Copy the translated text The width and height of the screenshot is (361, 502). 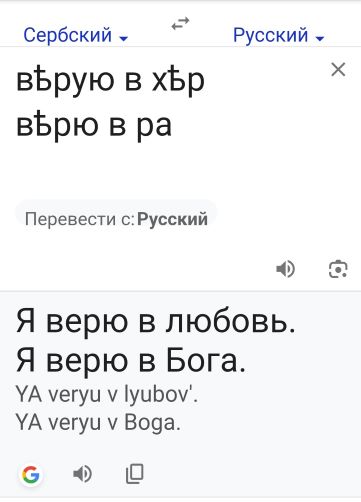[x=135, y=474]
